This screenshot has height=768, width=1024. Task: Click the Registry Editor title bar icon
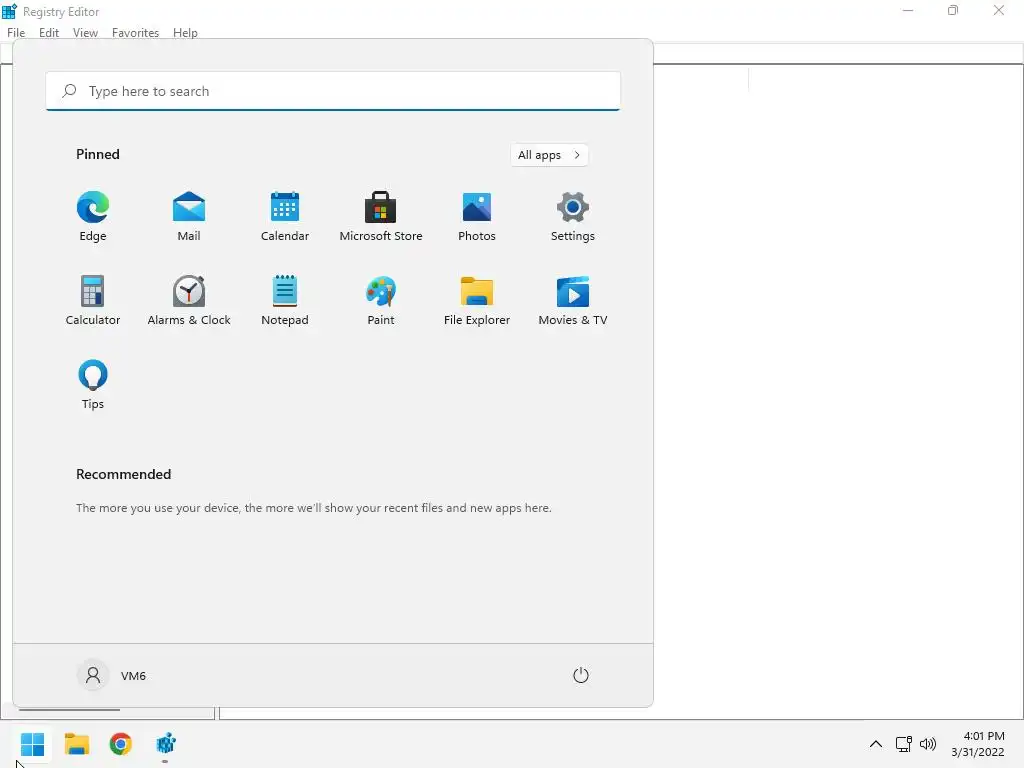pos(9,11)
